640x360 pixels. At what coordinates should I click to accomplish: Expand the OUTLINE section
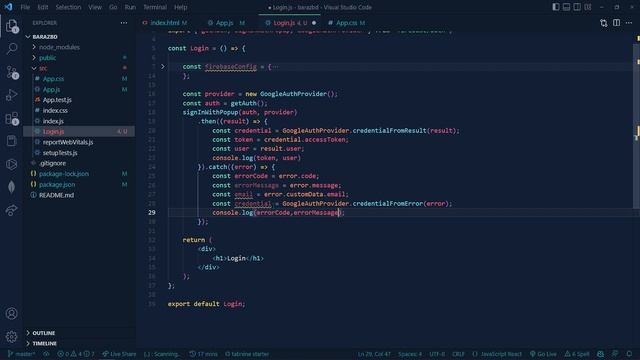[x=43, y=333]
